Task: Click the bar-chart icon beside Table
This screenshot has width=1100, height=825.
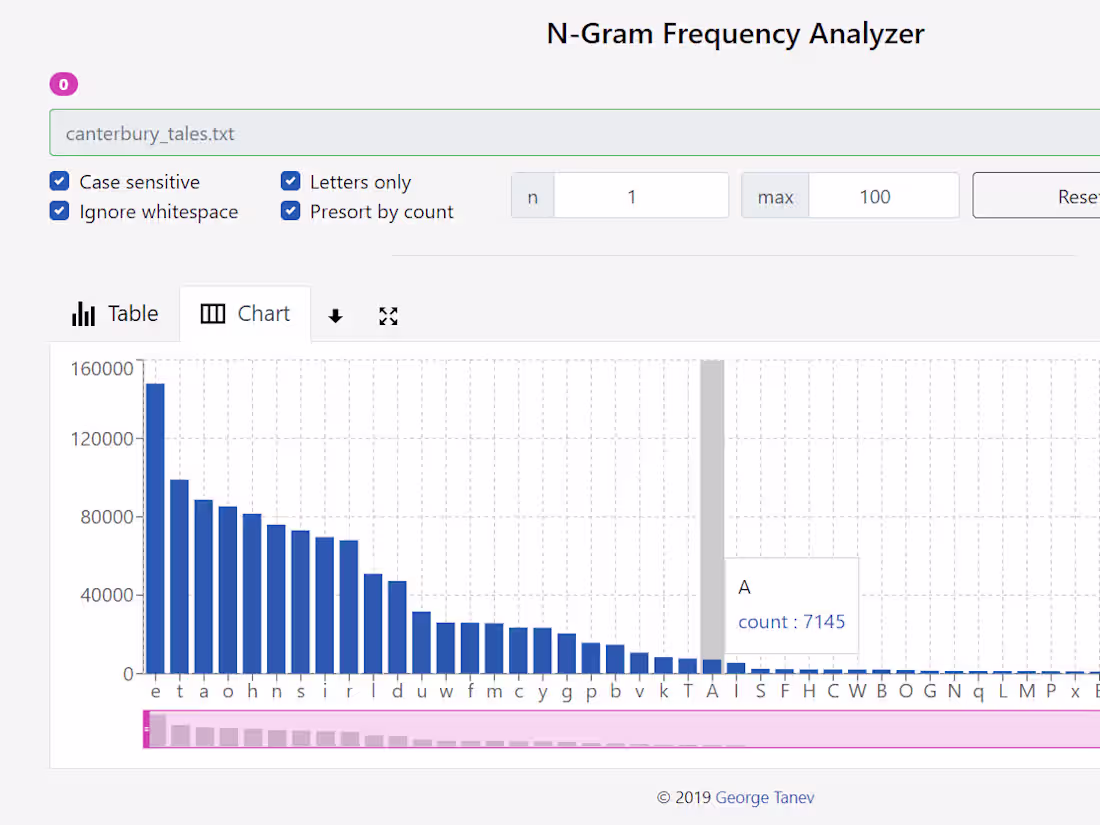Action: click(x=84, y=313)
